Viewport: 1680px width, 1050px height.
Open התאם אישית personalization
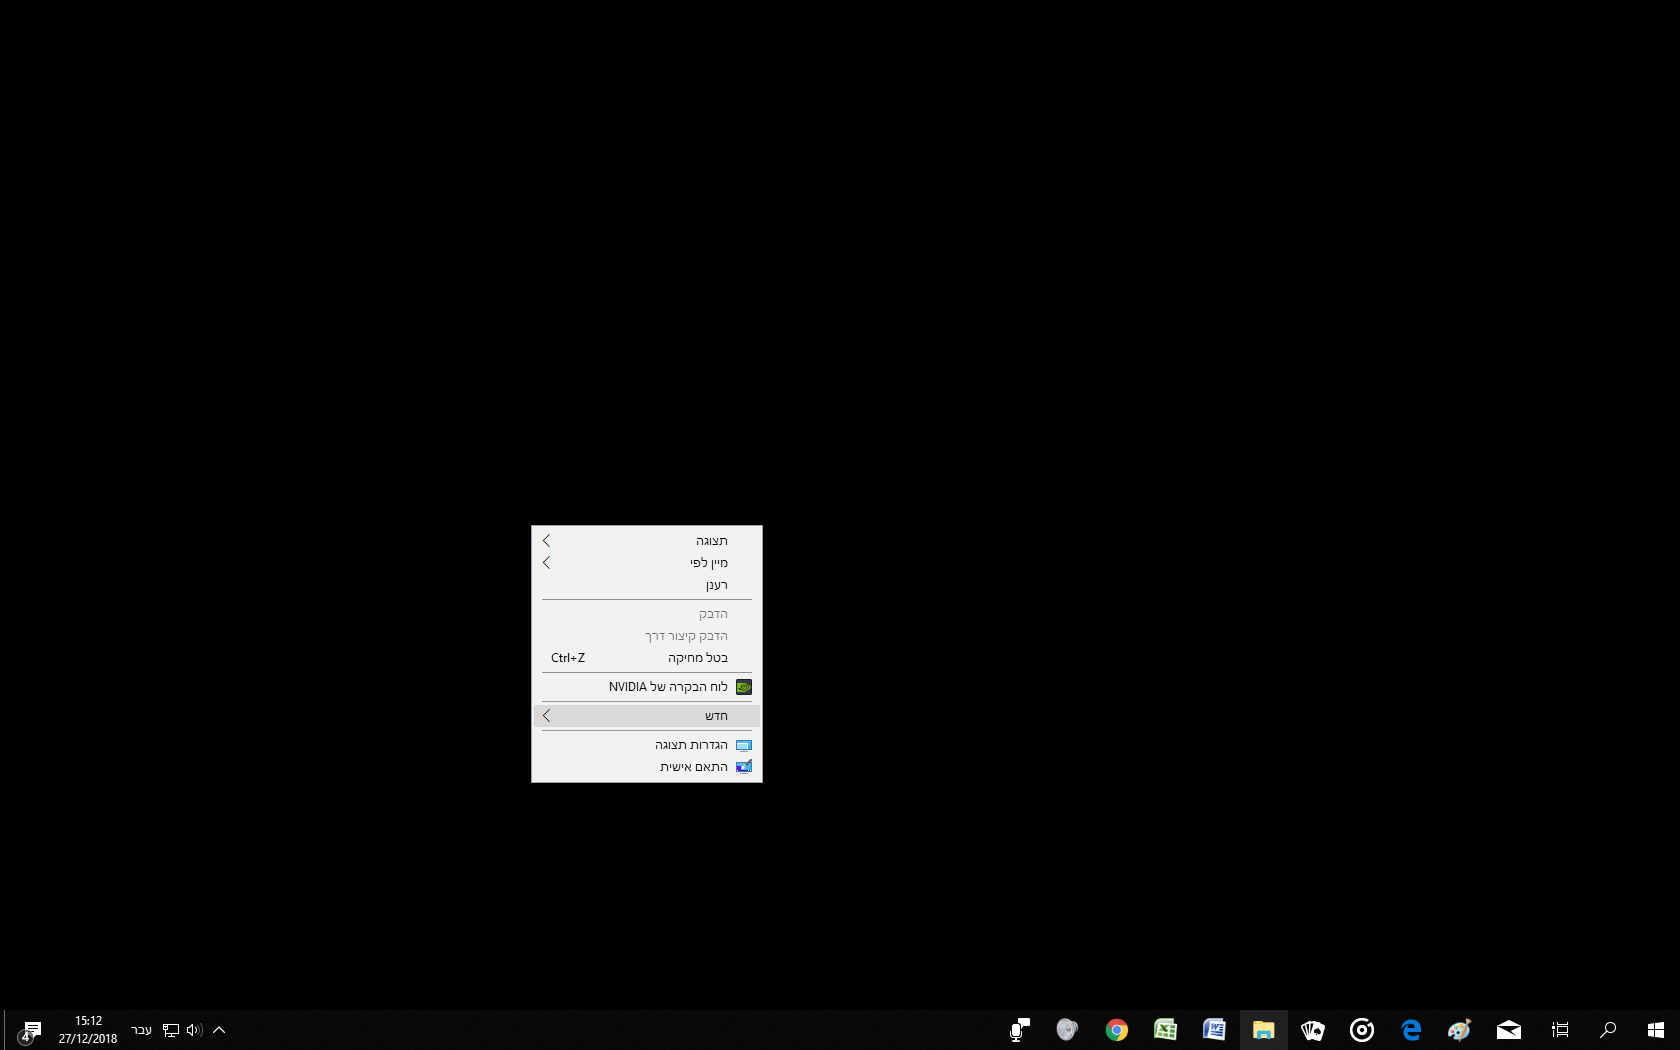pos(647,767)
